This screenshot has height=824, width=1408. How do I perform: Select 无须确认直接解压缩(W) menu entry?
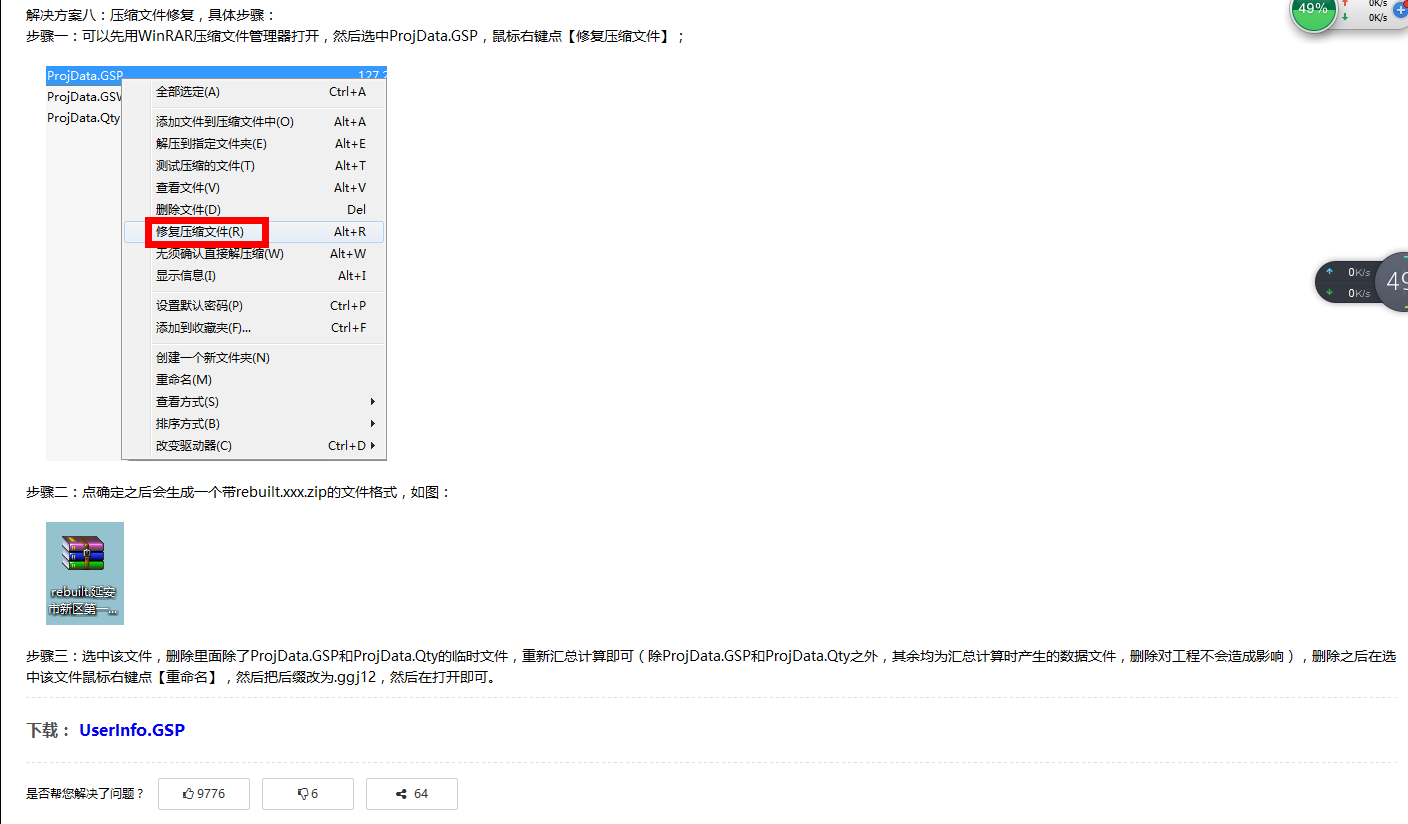coord(254,254)
